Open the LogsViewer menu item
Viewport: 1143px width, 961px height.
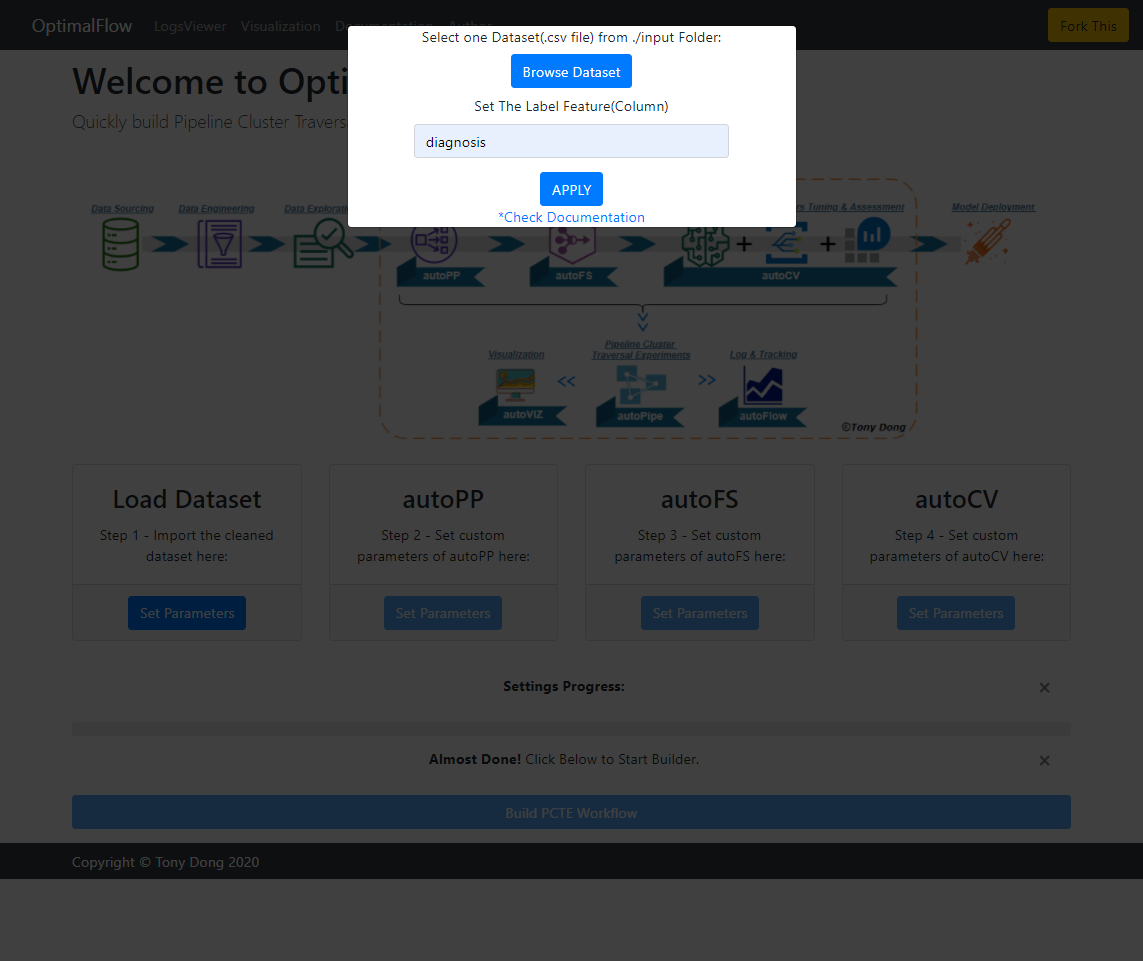[x=190, y=26]
